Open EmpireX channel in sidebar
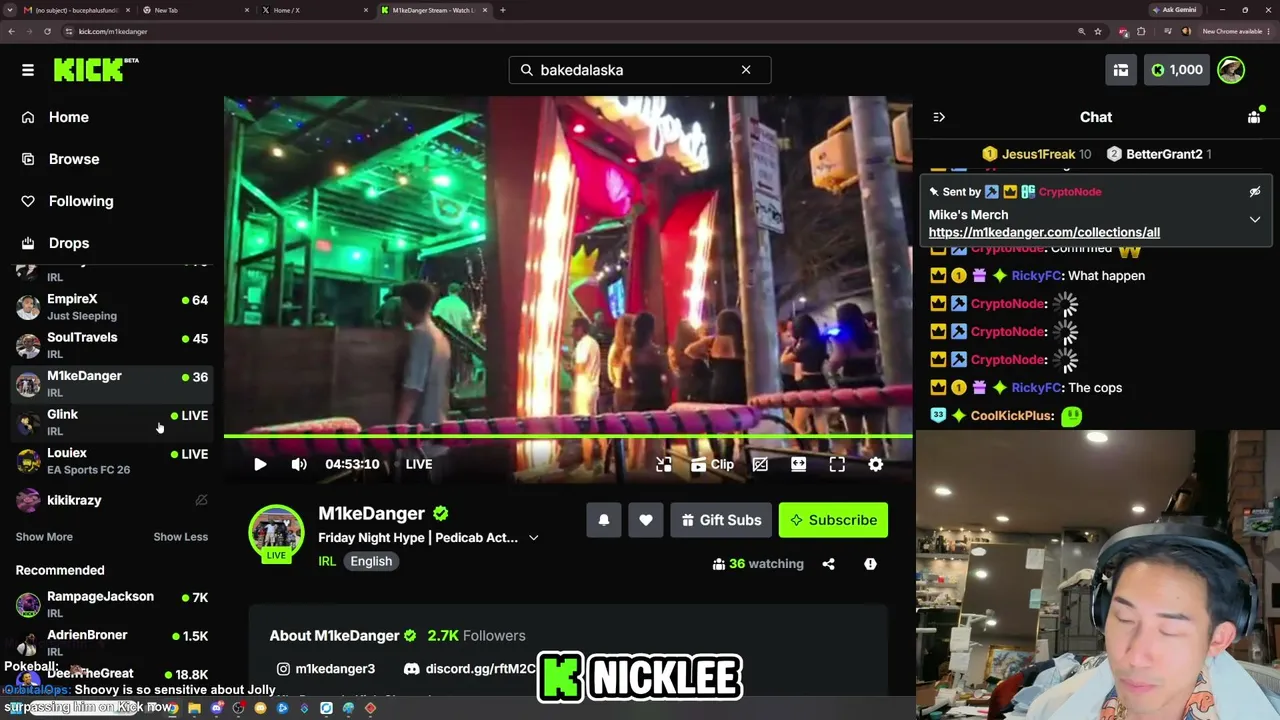 (x=112, y=307)
